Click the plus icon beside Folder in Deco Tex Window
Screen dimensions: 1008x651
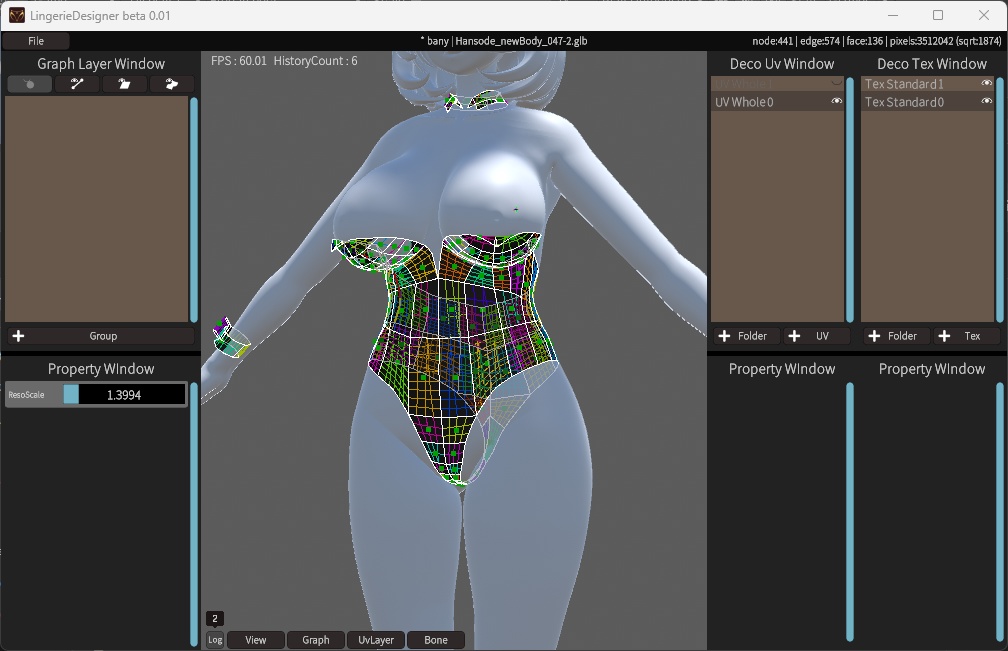(873, 336)
